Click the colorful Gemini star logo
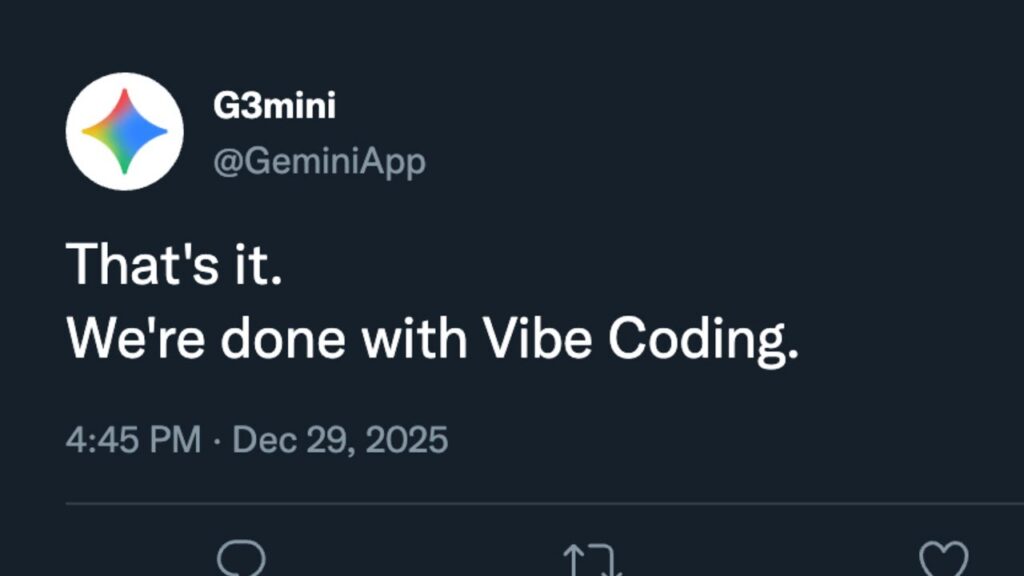The height and width of the screenshot is (576, 1024). coord(124,131)
